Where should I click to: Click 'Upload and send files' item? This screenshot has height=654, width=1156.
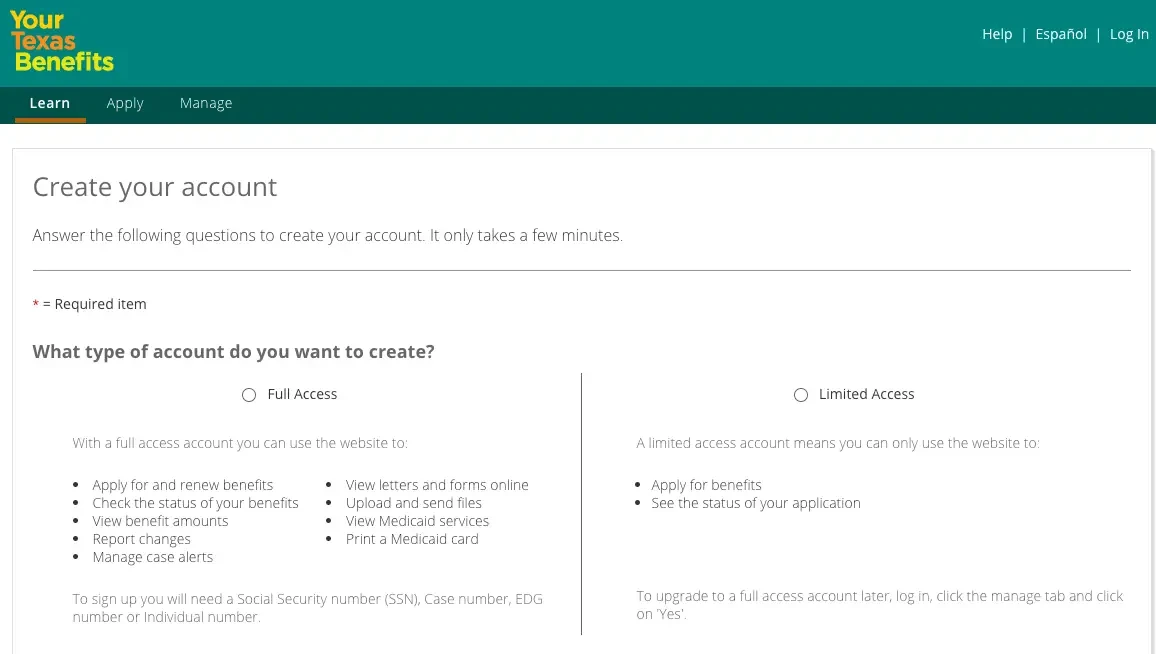(414, 503)
